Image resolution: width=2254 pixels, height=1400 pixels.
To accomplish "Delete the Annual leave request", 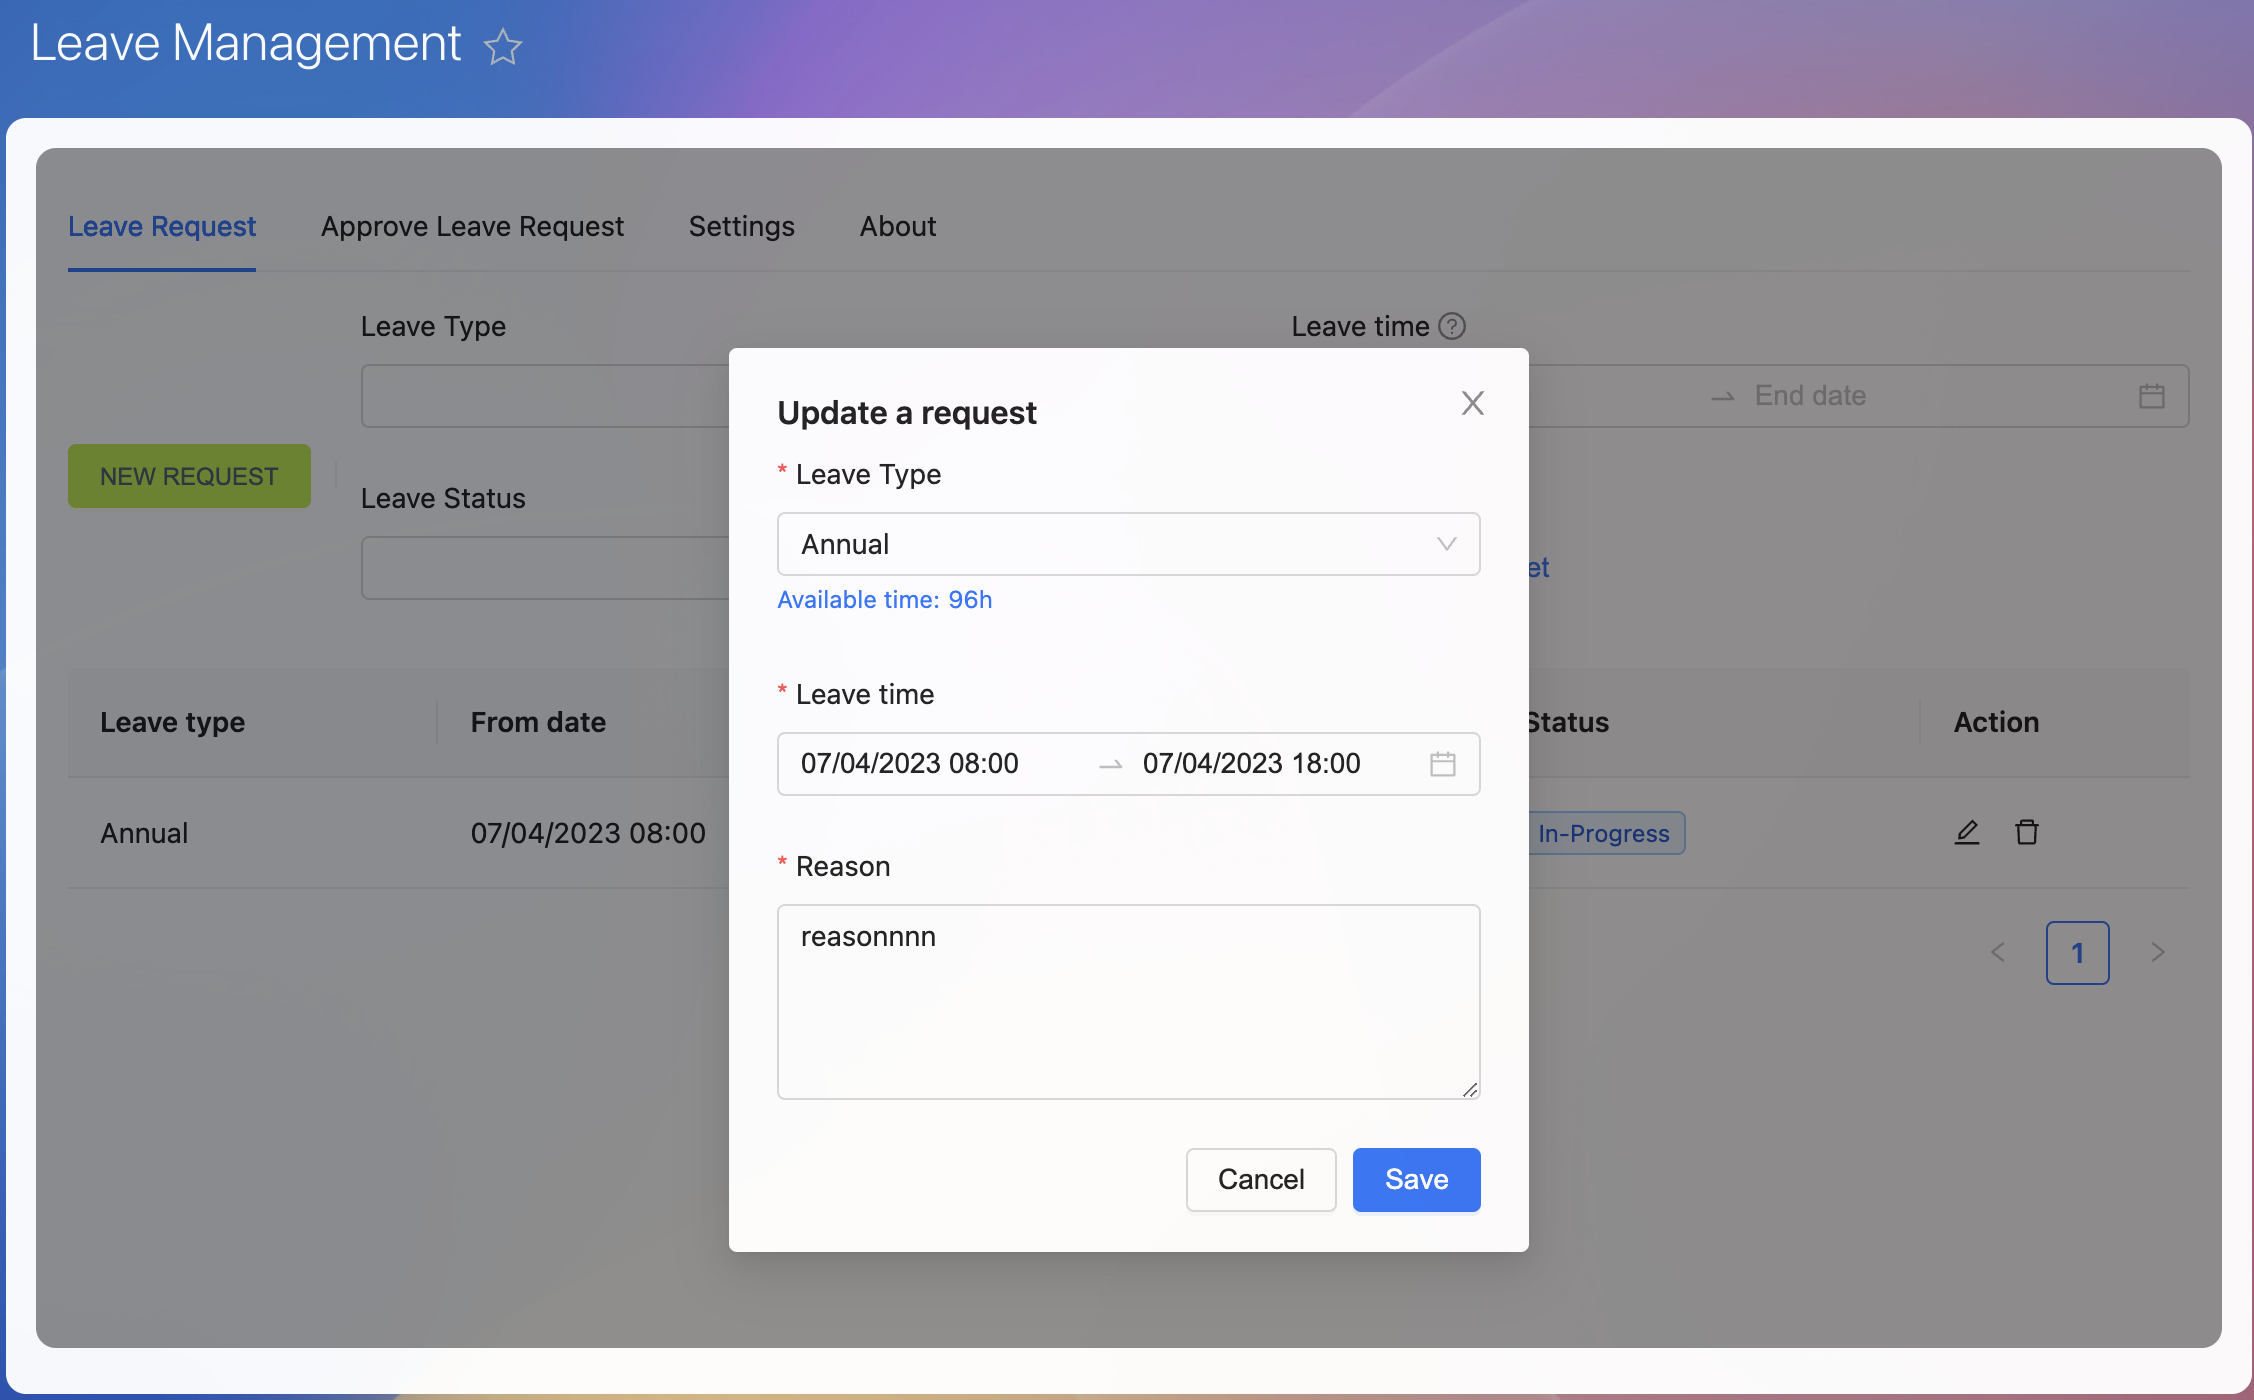I will (2027, 832).
